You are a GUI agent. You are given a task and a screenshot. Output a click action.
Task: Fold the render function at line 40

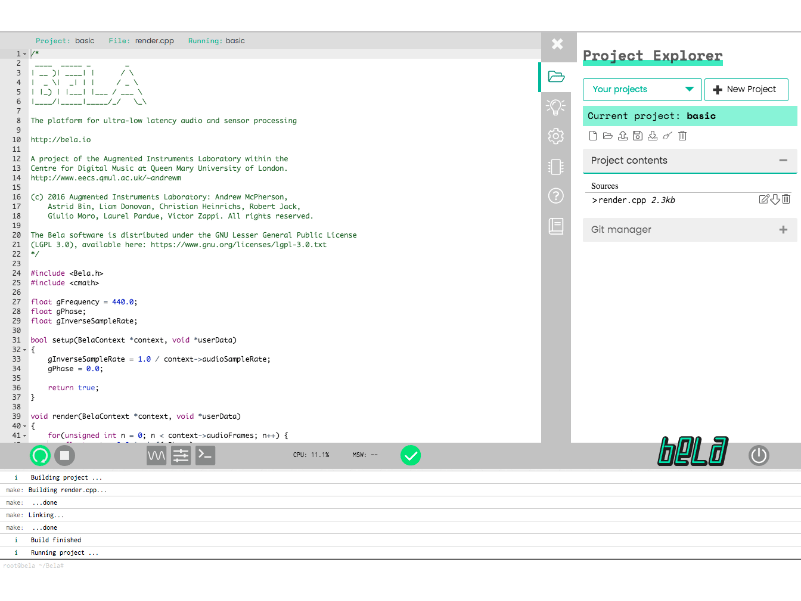click(25, 426)
